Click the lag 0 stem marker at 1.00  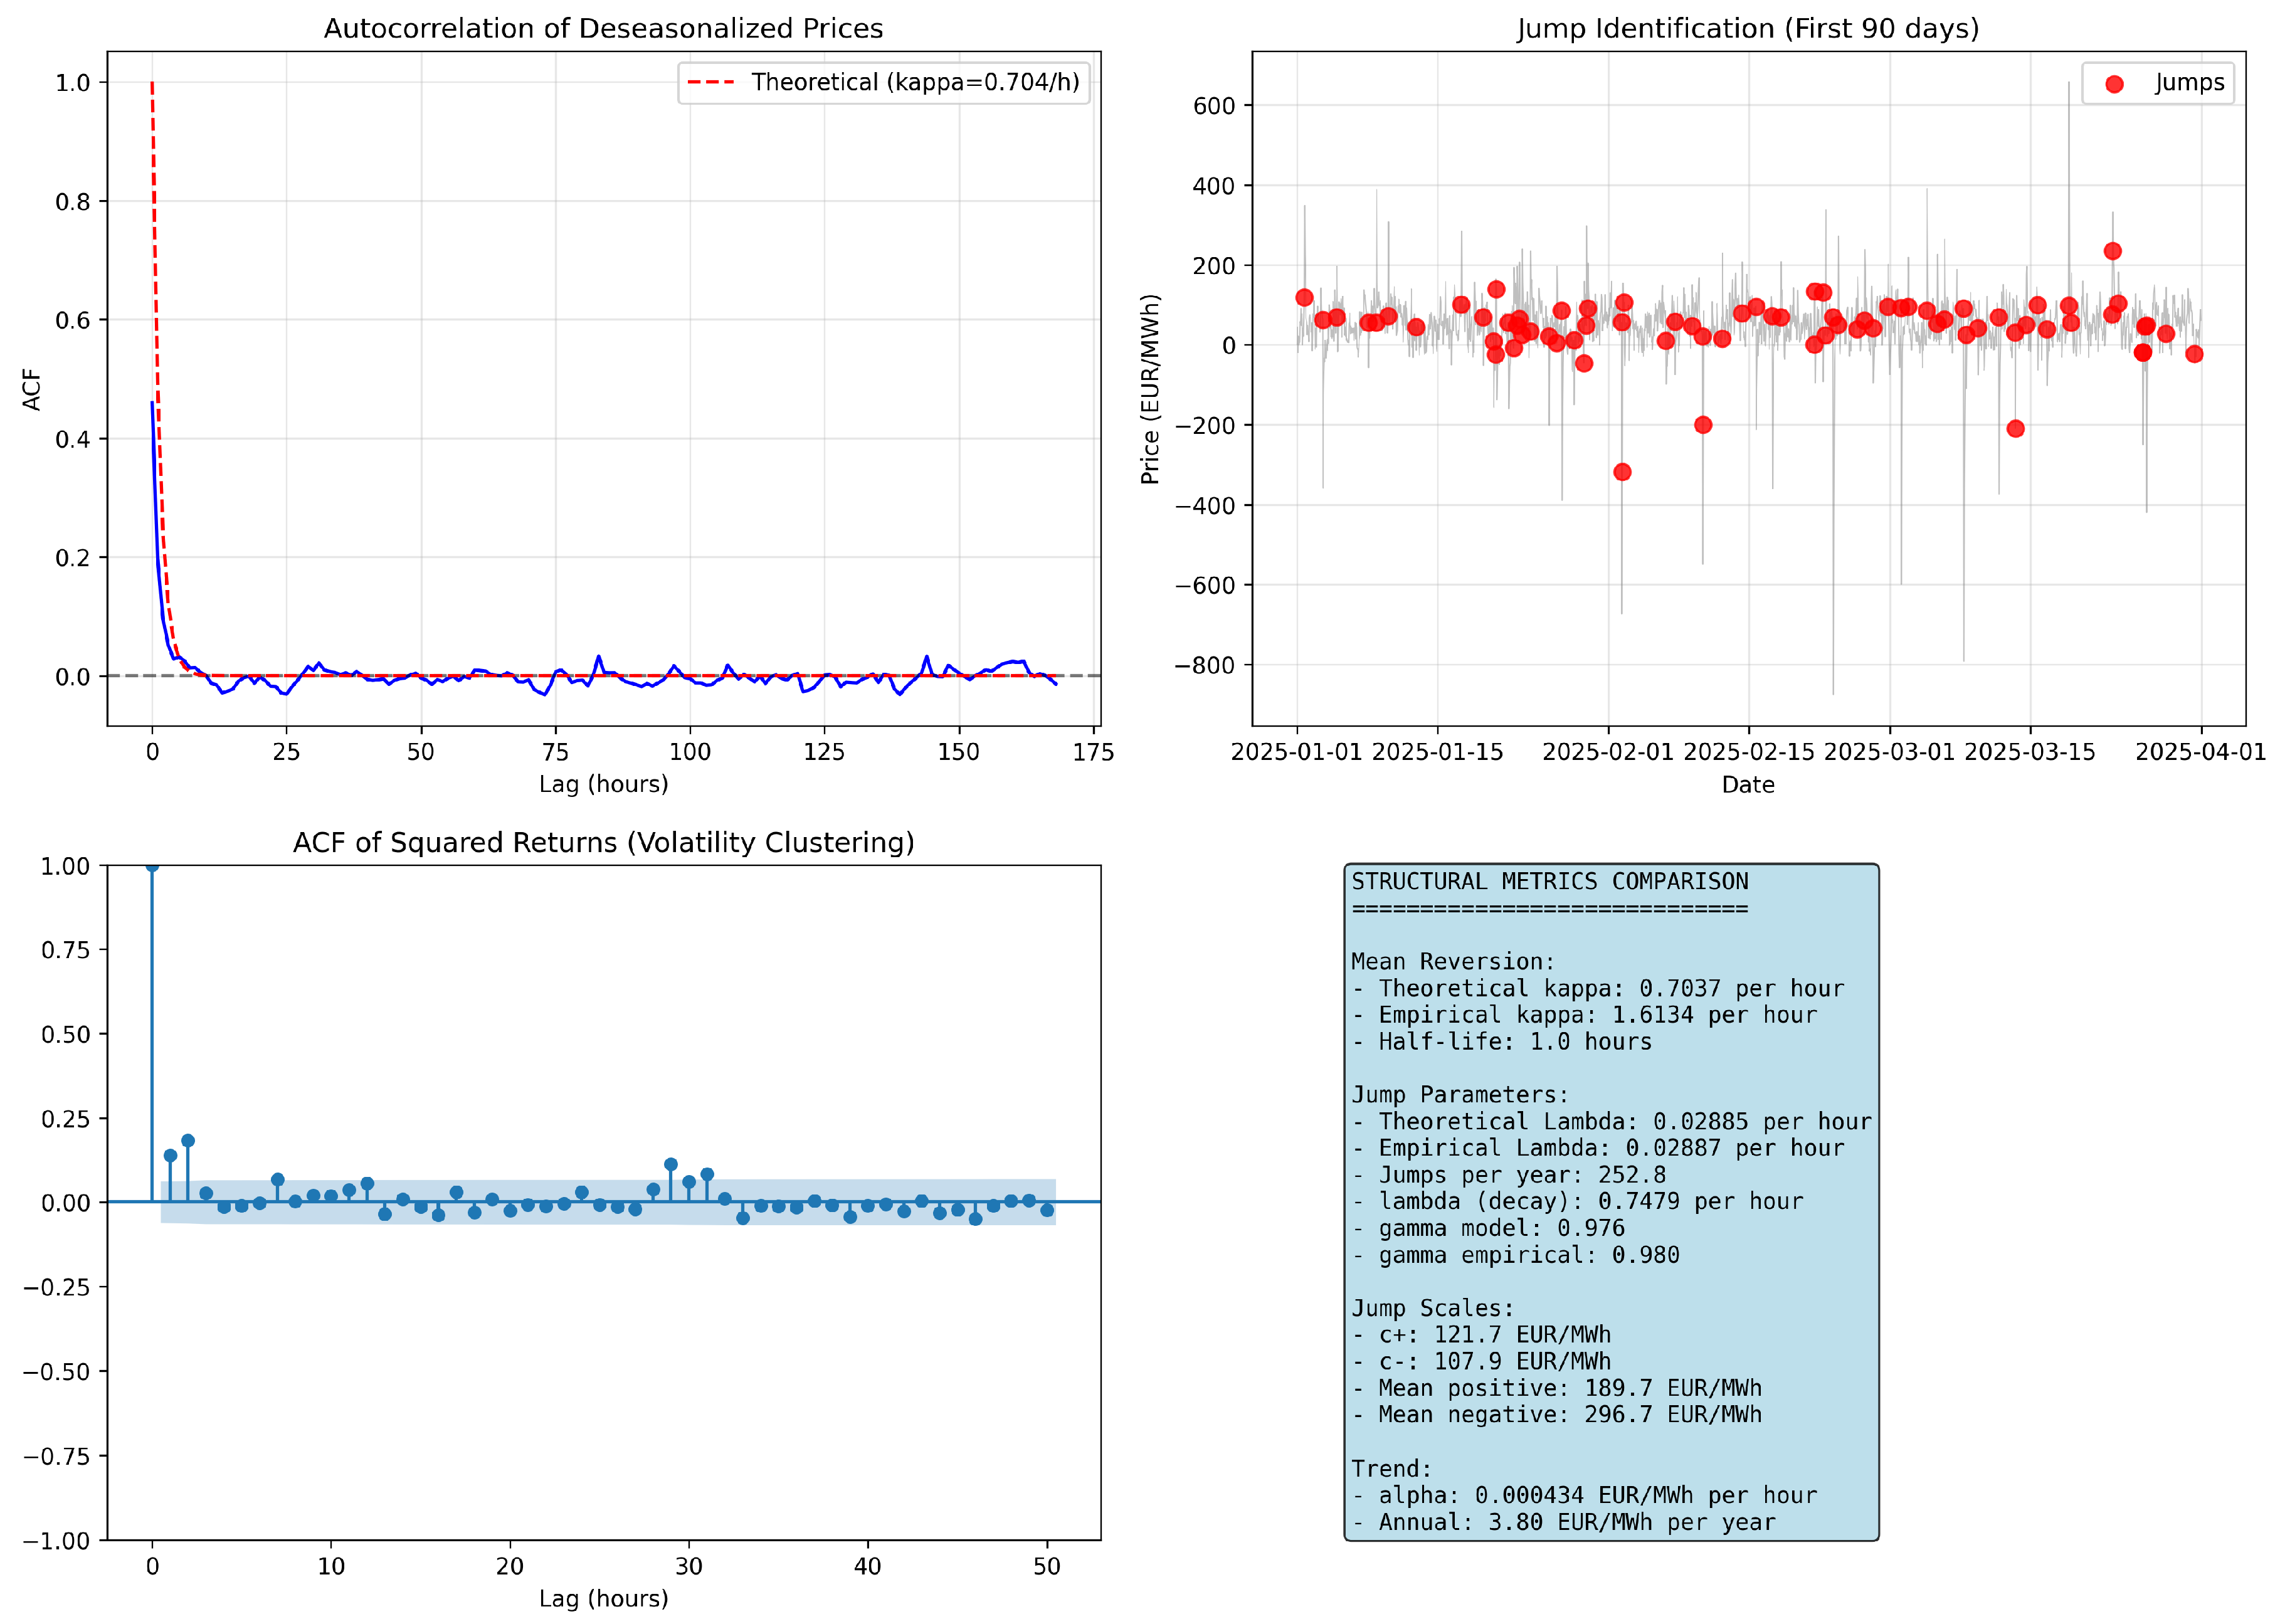pyautogui.click(x=152, y=866)
